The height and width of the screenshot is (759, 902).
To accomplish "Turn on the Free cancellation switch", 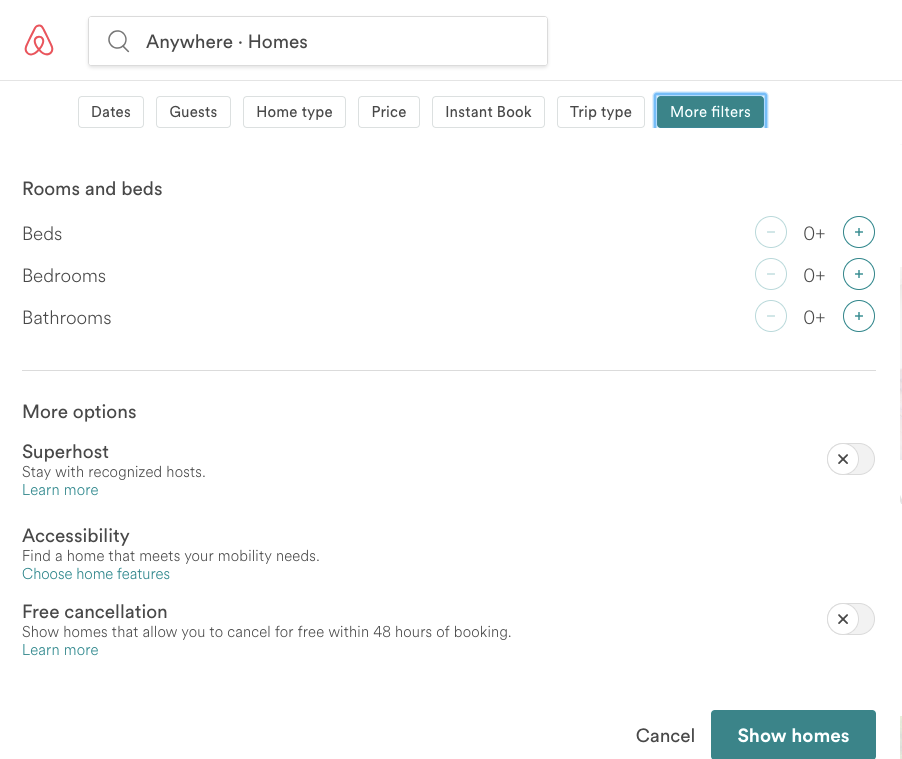I will pyautogui.click(x=850, y=619).
